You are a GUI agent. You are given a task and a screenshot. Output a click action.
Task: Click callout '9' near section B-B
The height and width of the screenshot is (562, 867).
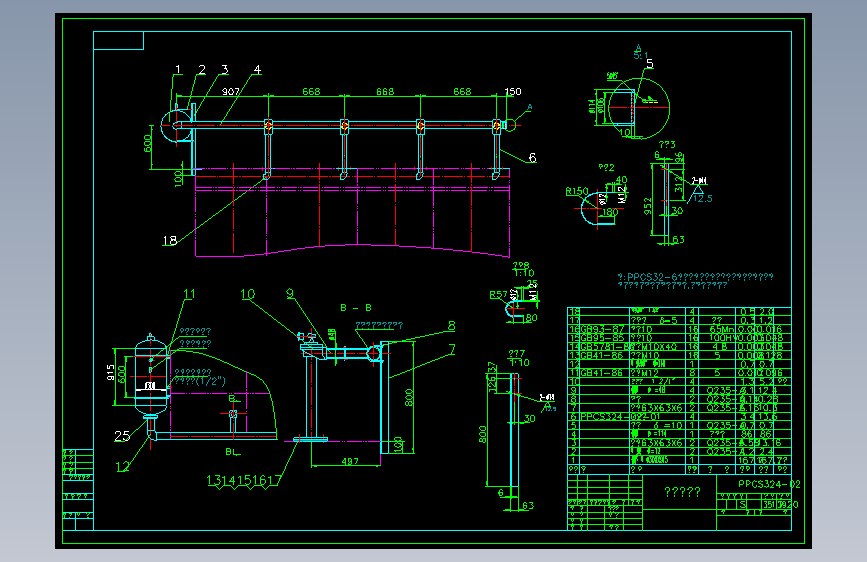coord(290,294)
